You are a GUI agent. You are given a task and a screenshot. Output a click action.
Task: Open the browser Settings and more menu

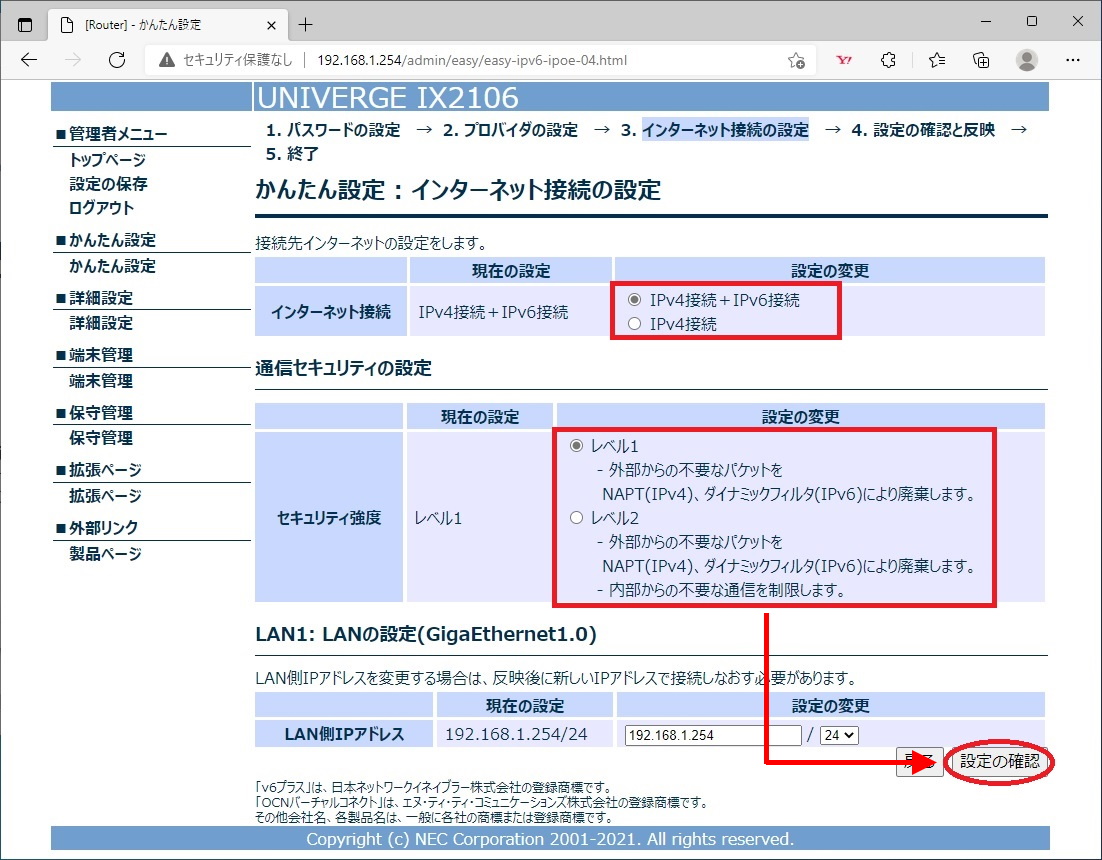point(1072,60)
